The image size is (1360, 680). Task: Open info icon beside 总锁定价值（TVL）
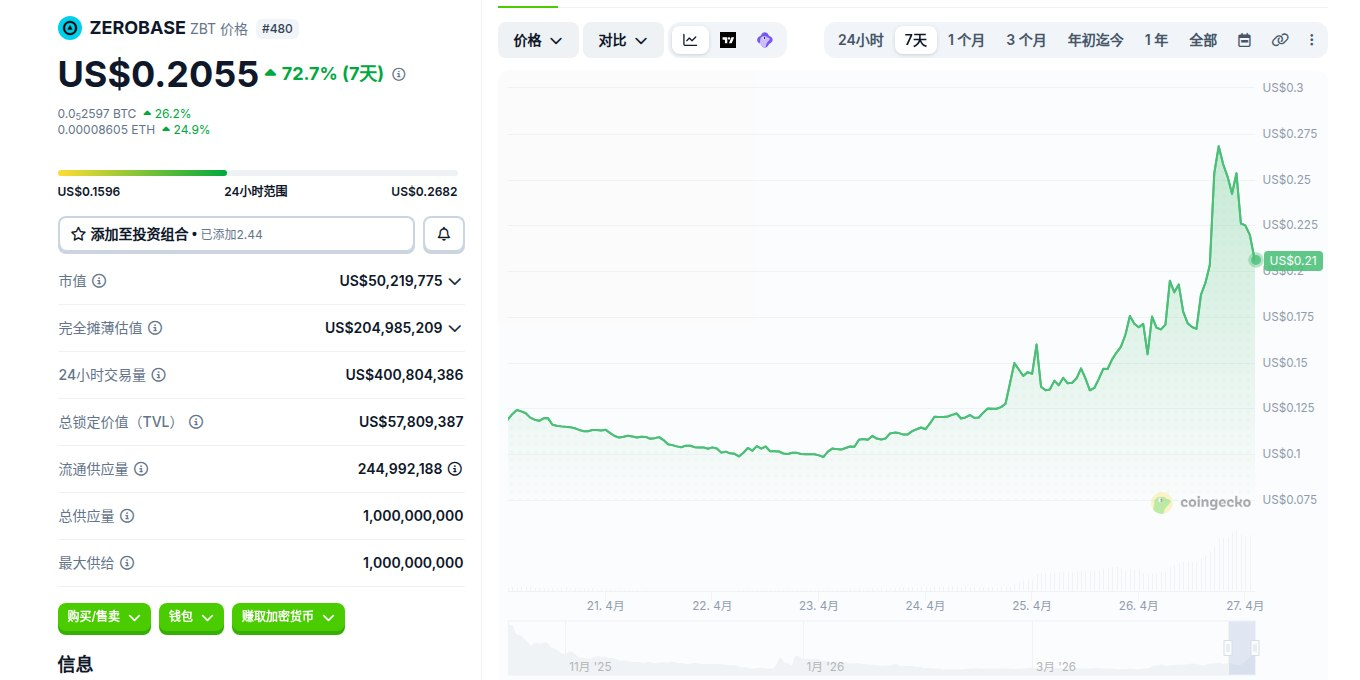click(196, 422)
